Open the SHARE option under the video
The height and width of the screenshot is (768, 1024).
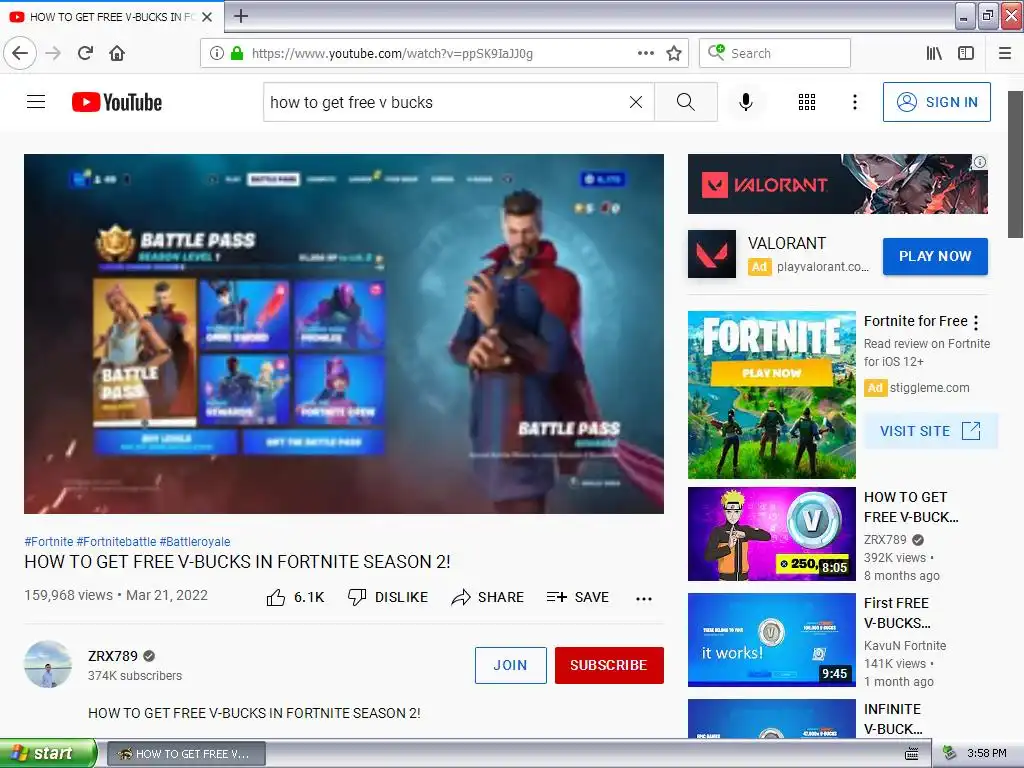[x=487, y=597]
